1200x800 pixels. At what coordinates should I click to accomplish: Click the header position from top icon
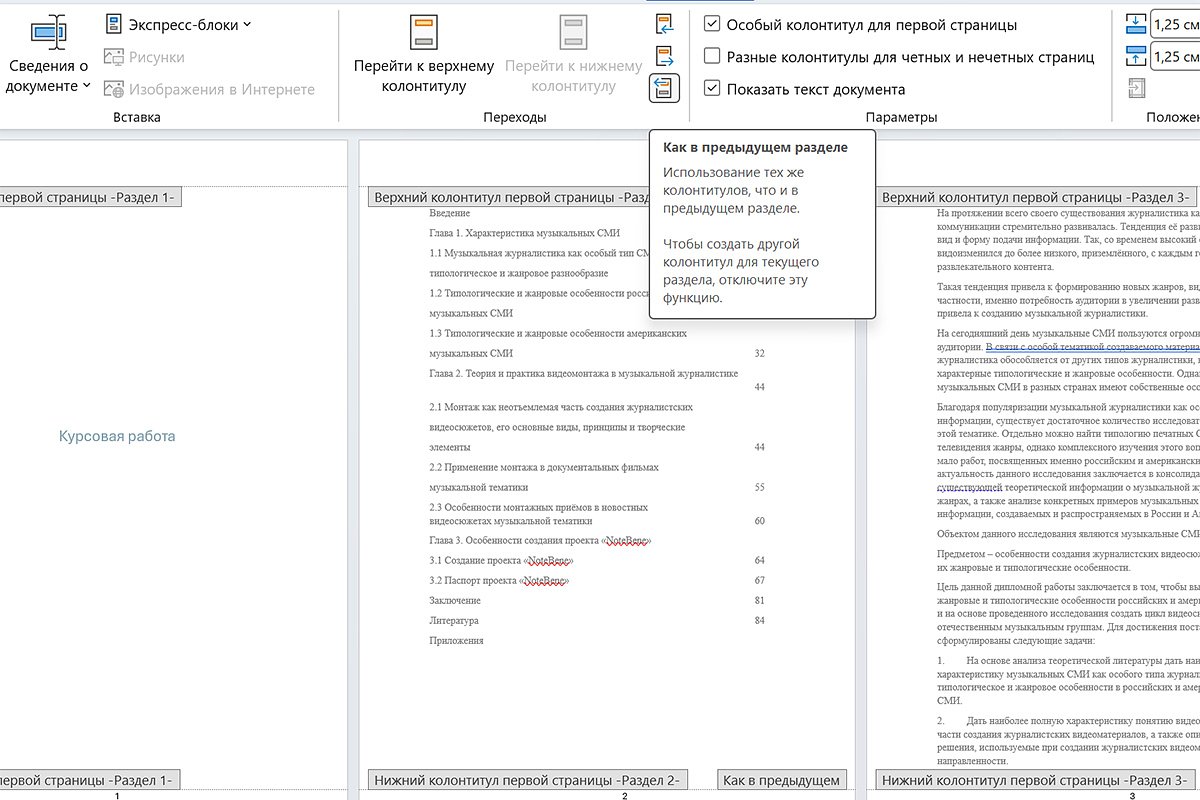tap(1135, 23)
